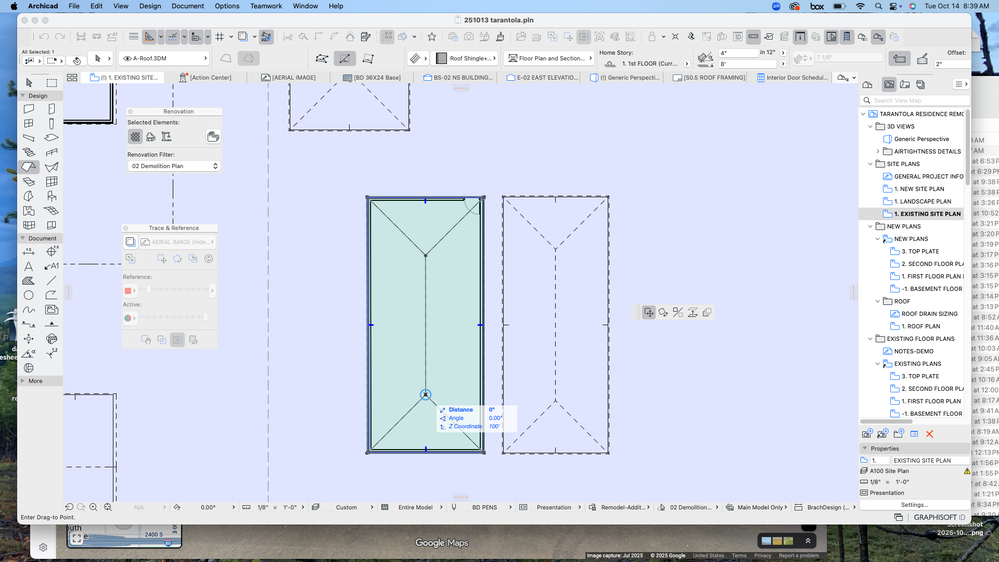
Task: Select the Marquee tool in toolbox
Action: 52,83
